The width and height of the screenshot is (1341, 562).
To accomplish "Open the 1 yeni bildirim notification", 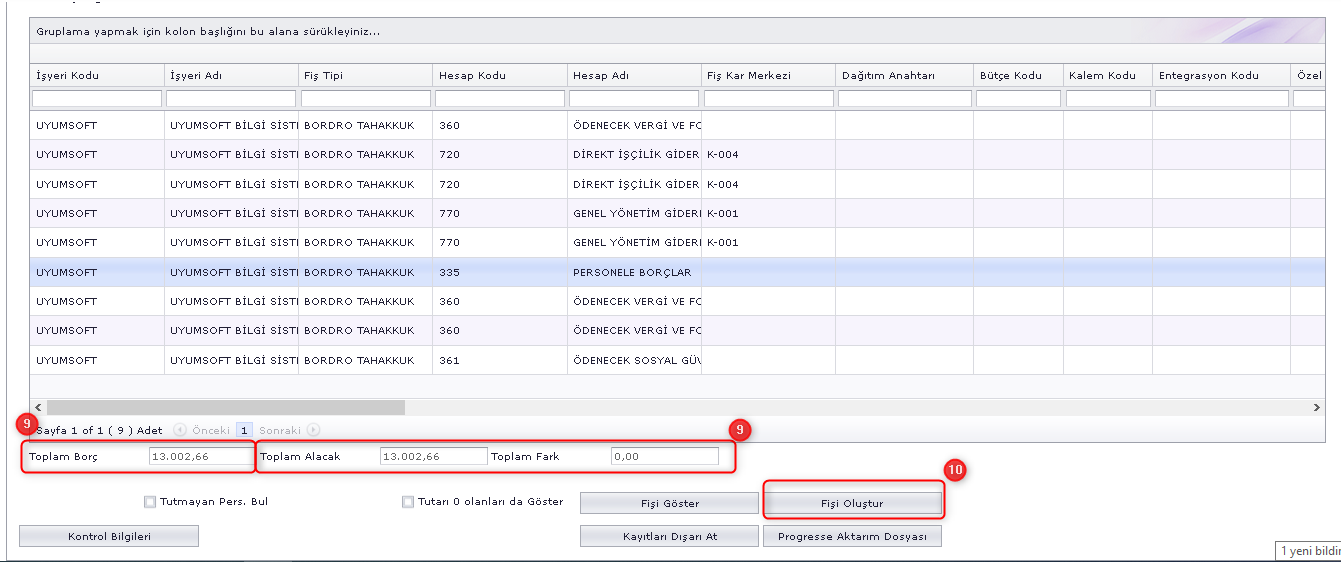I will [x=1309, y=551].
